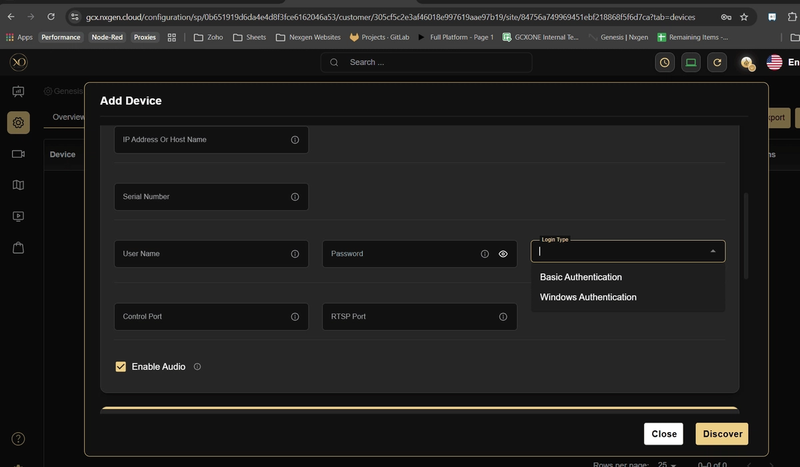
Task: Toggle password visibility eye icon
Action: click(503, 254)
